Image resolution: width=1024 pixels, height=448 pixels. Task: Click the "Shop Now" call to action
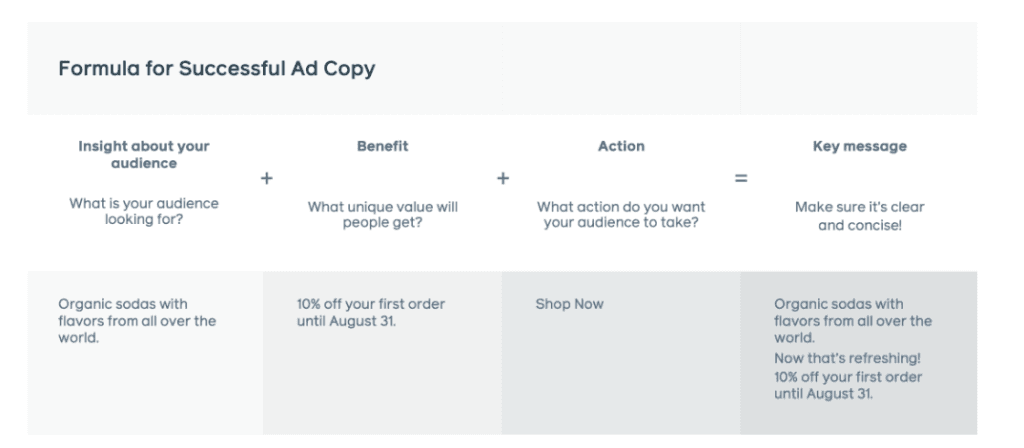[570, 304]
